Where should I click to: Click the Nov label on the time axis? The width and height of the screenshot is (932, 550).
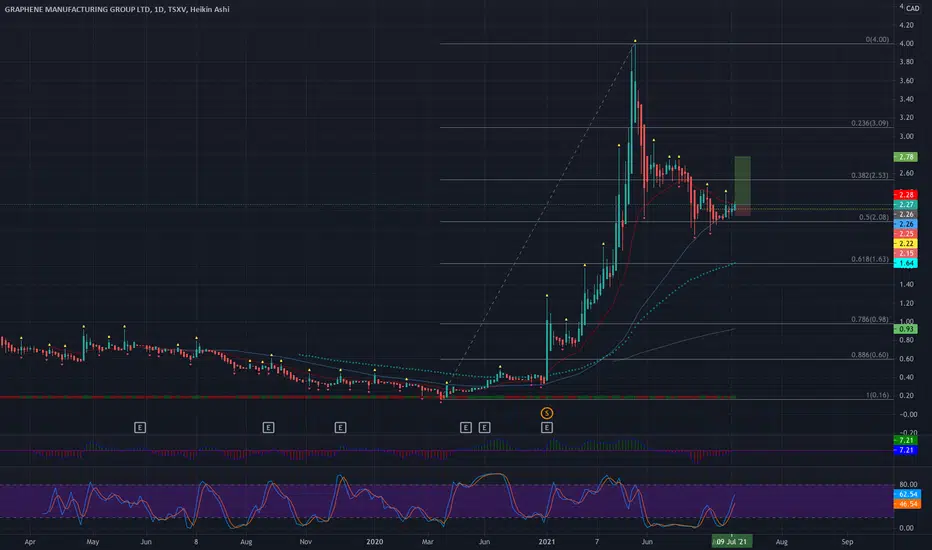click(306, 542)
